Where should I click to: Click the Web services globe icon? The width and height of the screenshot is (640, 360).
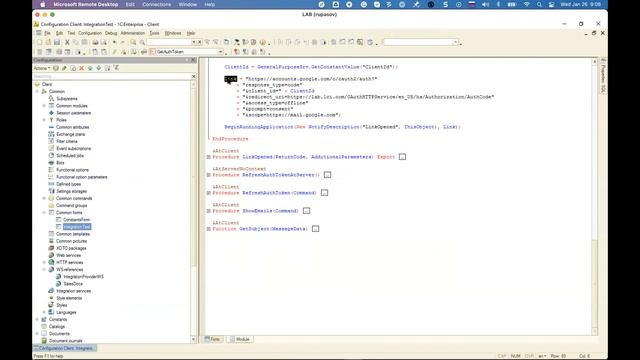point(51,255)
